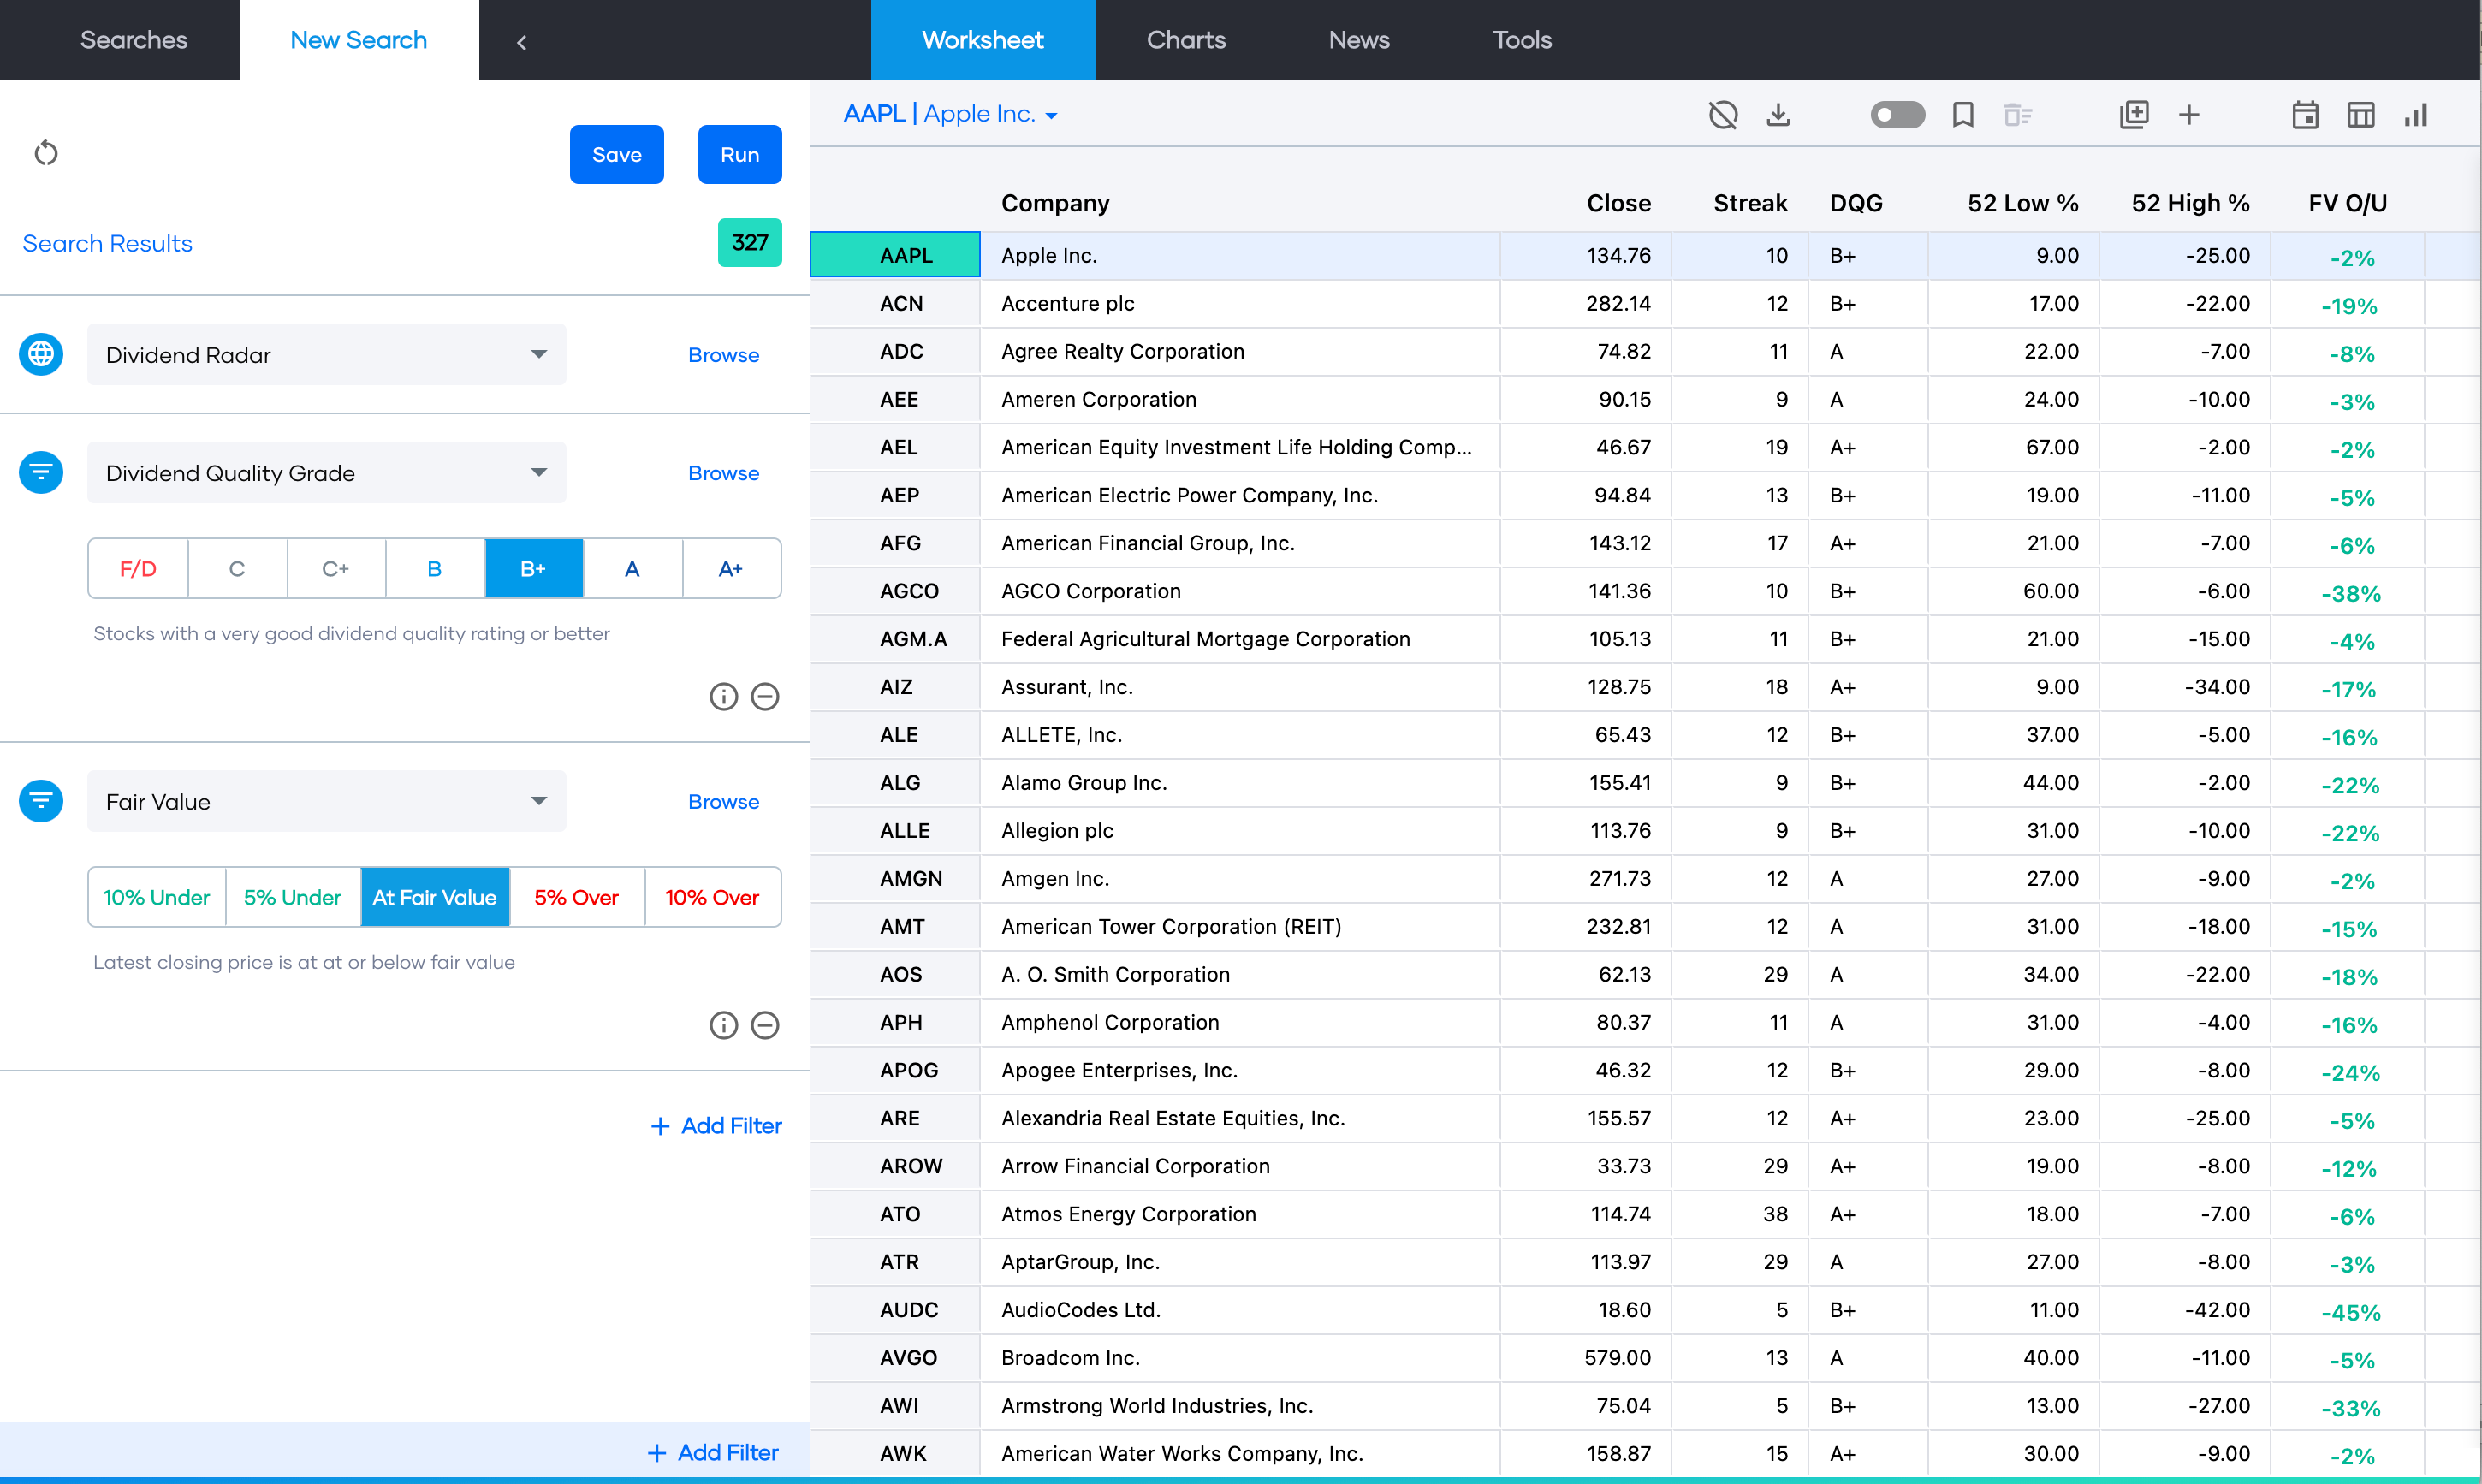This screenshot has height=1484, width=2482.
Task: Open the Searches tab
Action: [133, 40]
